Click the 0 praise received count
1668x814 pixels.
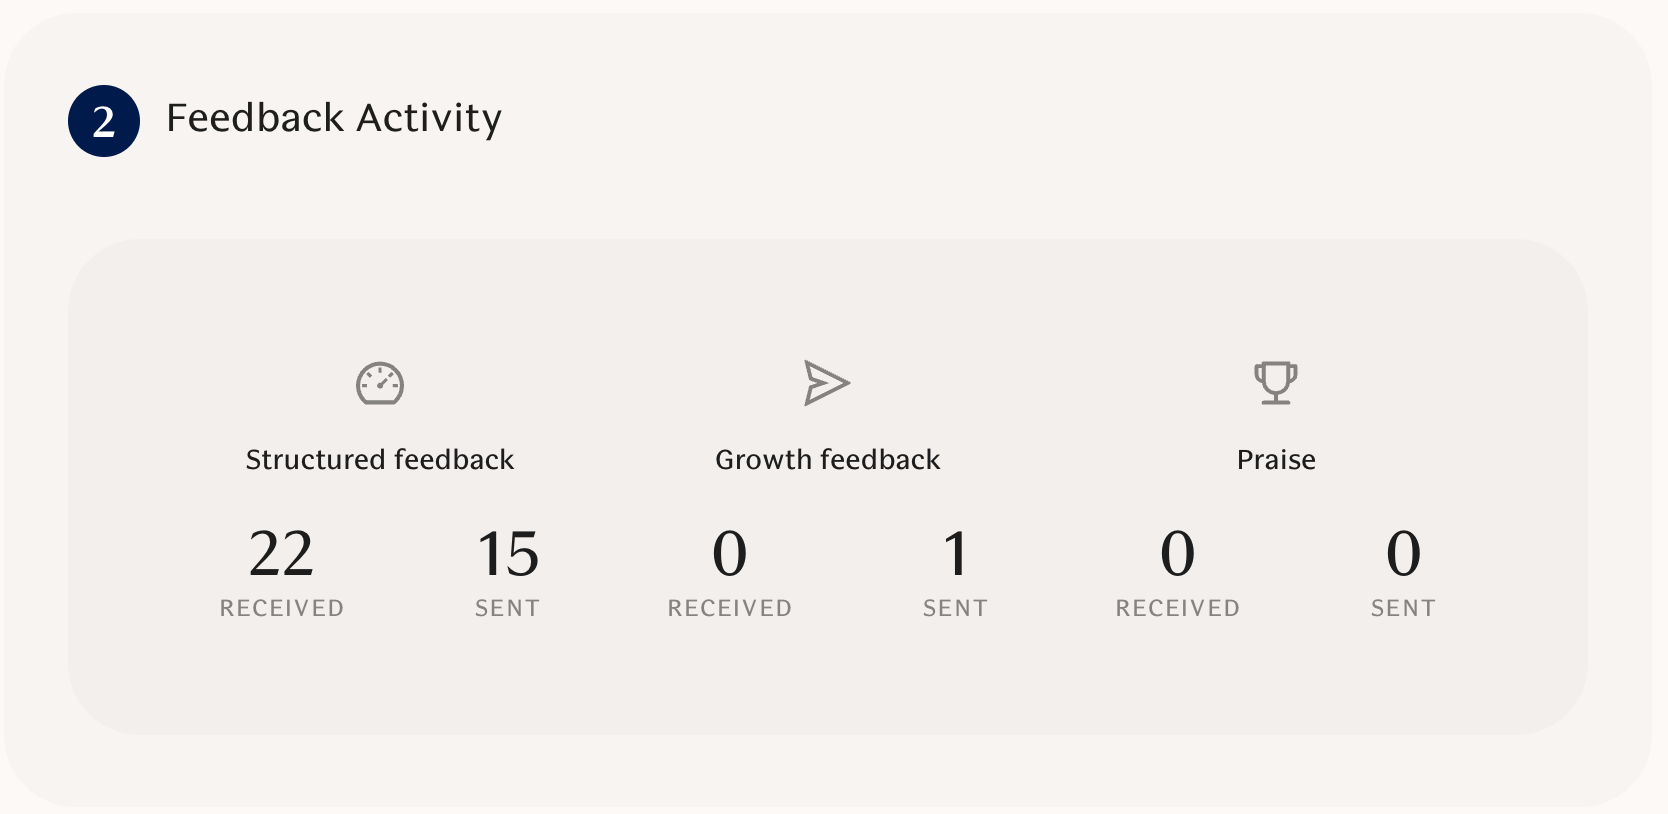[x=1178, y=553]
